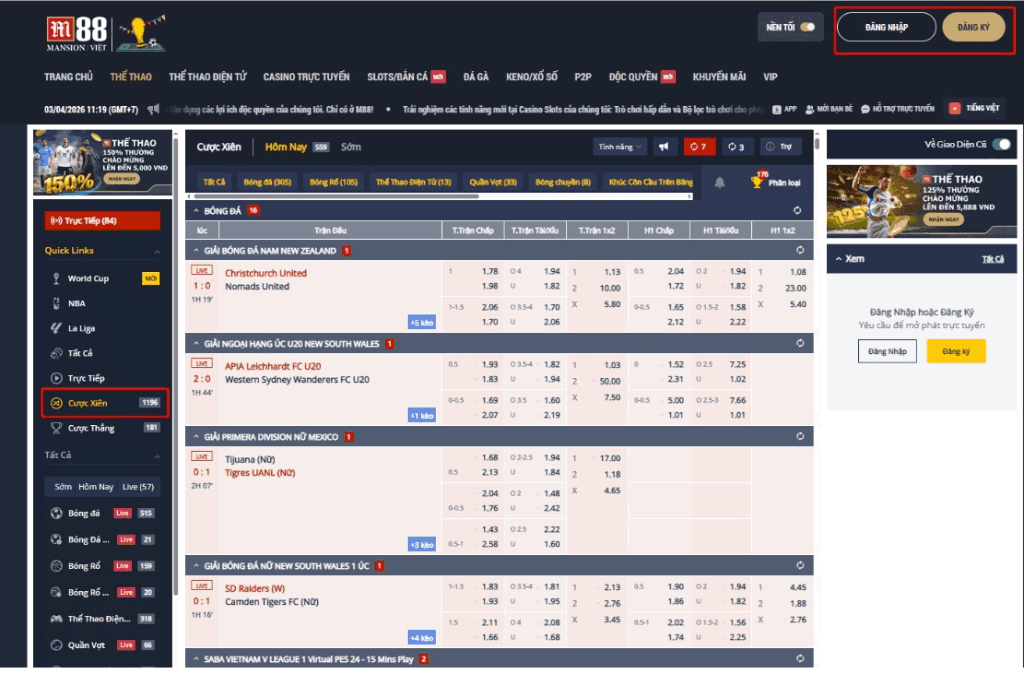Click Trực Tiếp (84) live button
This screenshot has width=1024, height=674.
coord(102,221)
